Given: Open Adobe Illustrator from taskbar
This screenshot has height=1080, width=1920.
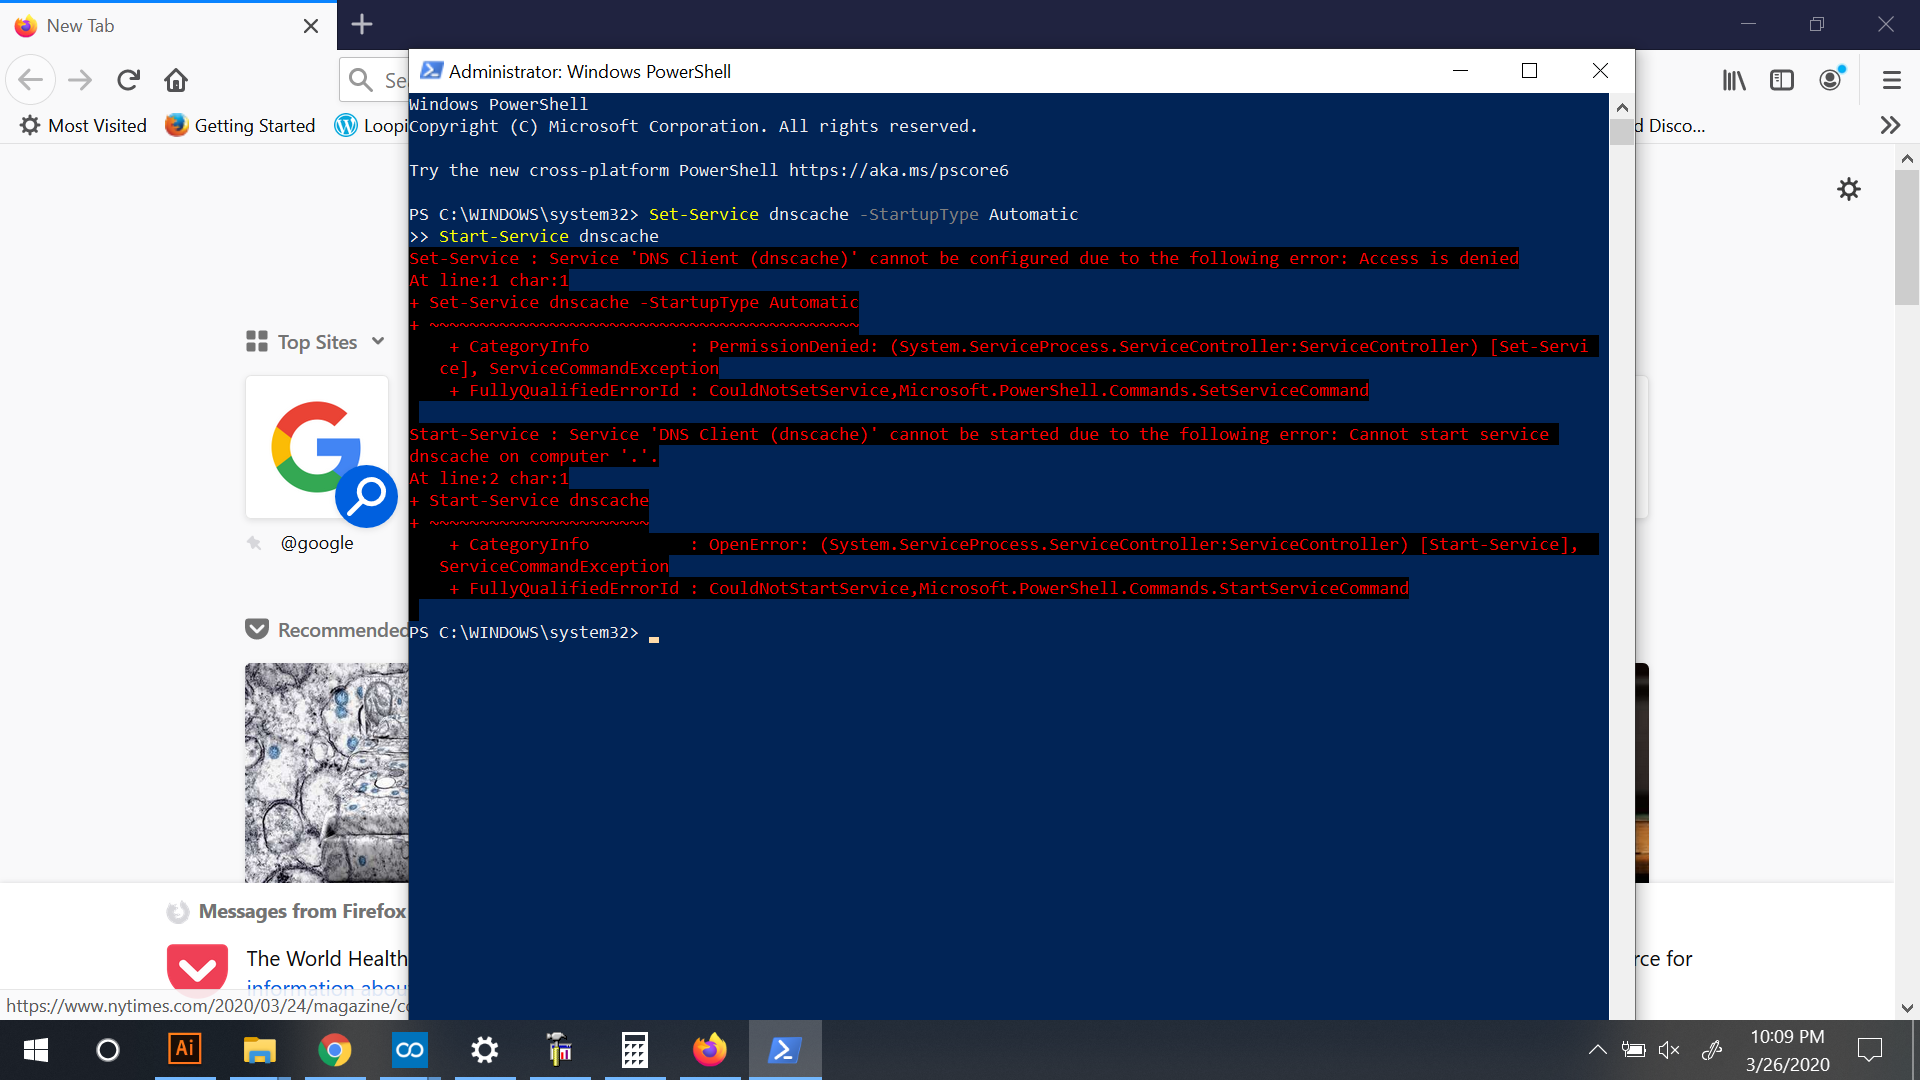Looking at the screenshot, I should [184, 1049].
